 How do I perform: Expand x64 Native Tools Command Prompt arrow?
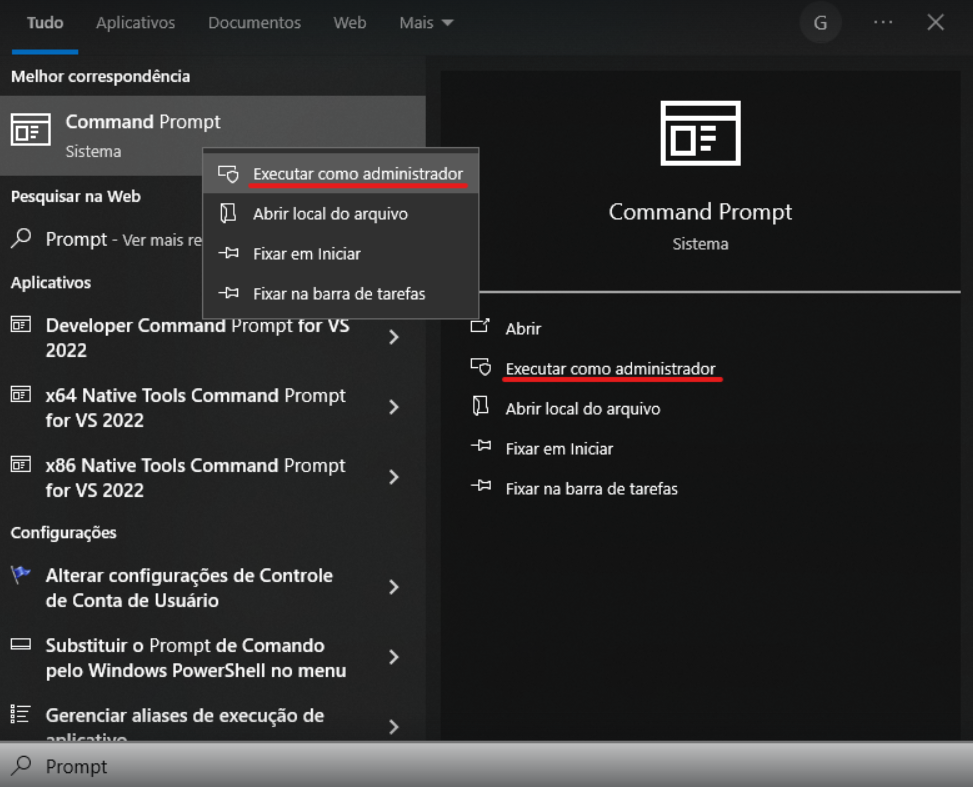point(393,407)
